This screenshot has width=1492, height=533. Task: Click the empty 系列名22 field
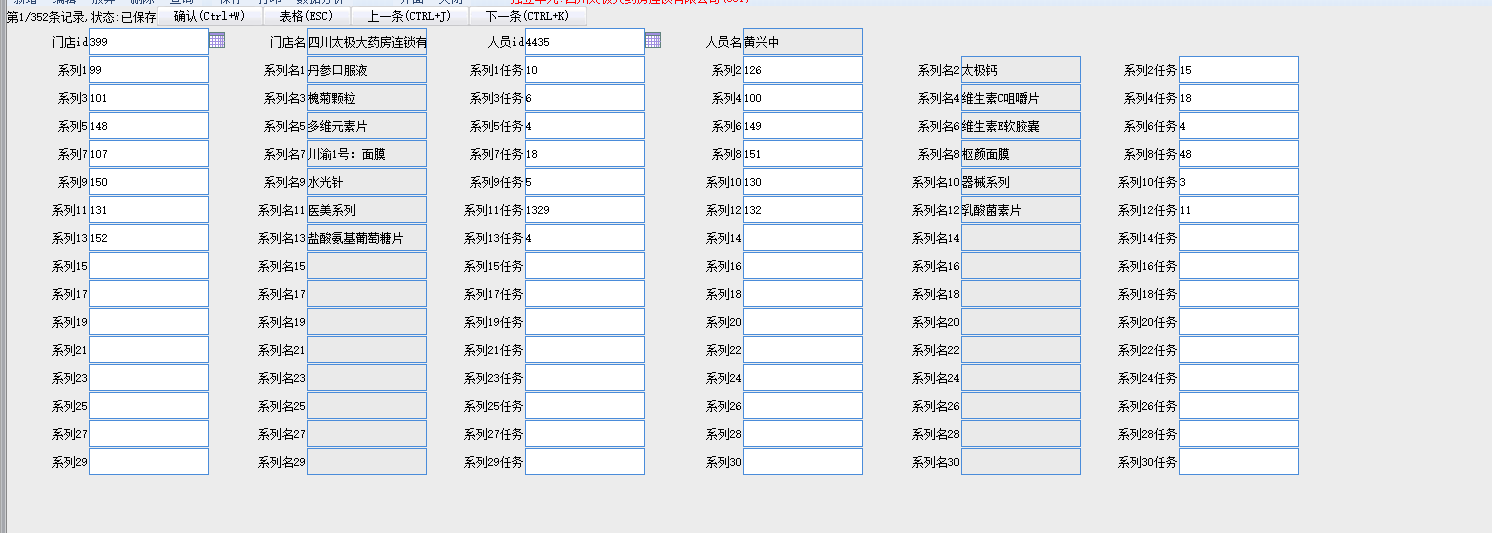coord(1021,350)
